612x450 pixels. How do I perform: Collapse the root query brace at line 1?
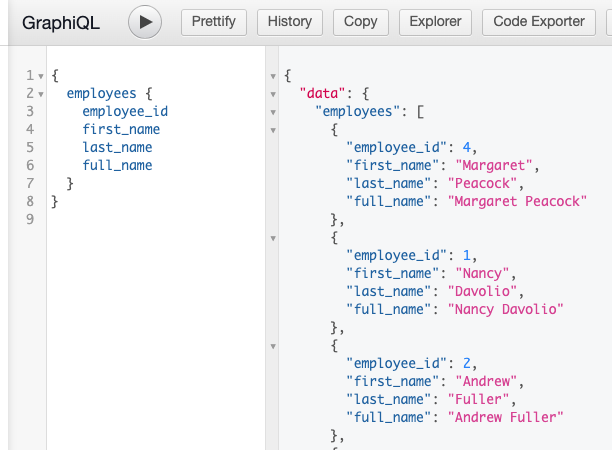[x=40, y=76]
